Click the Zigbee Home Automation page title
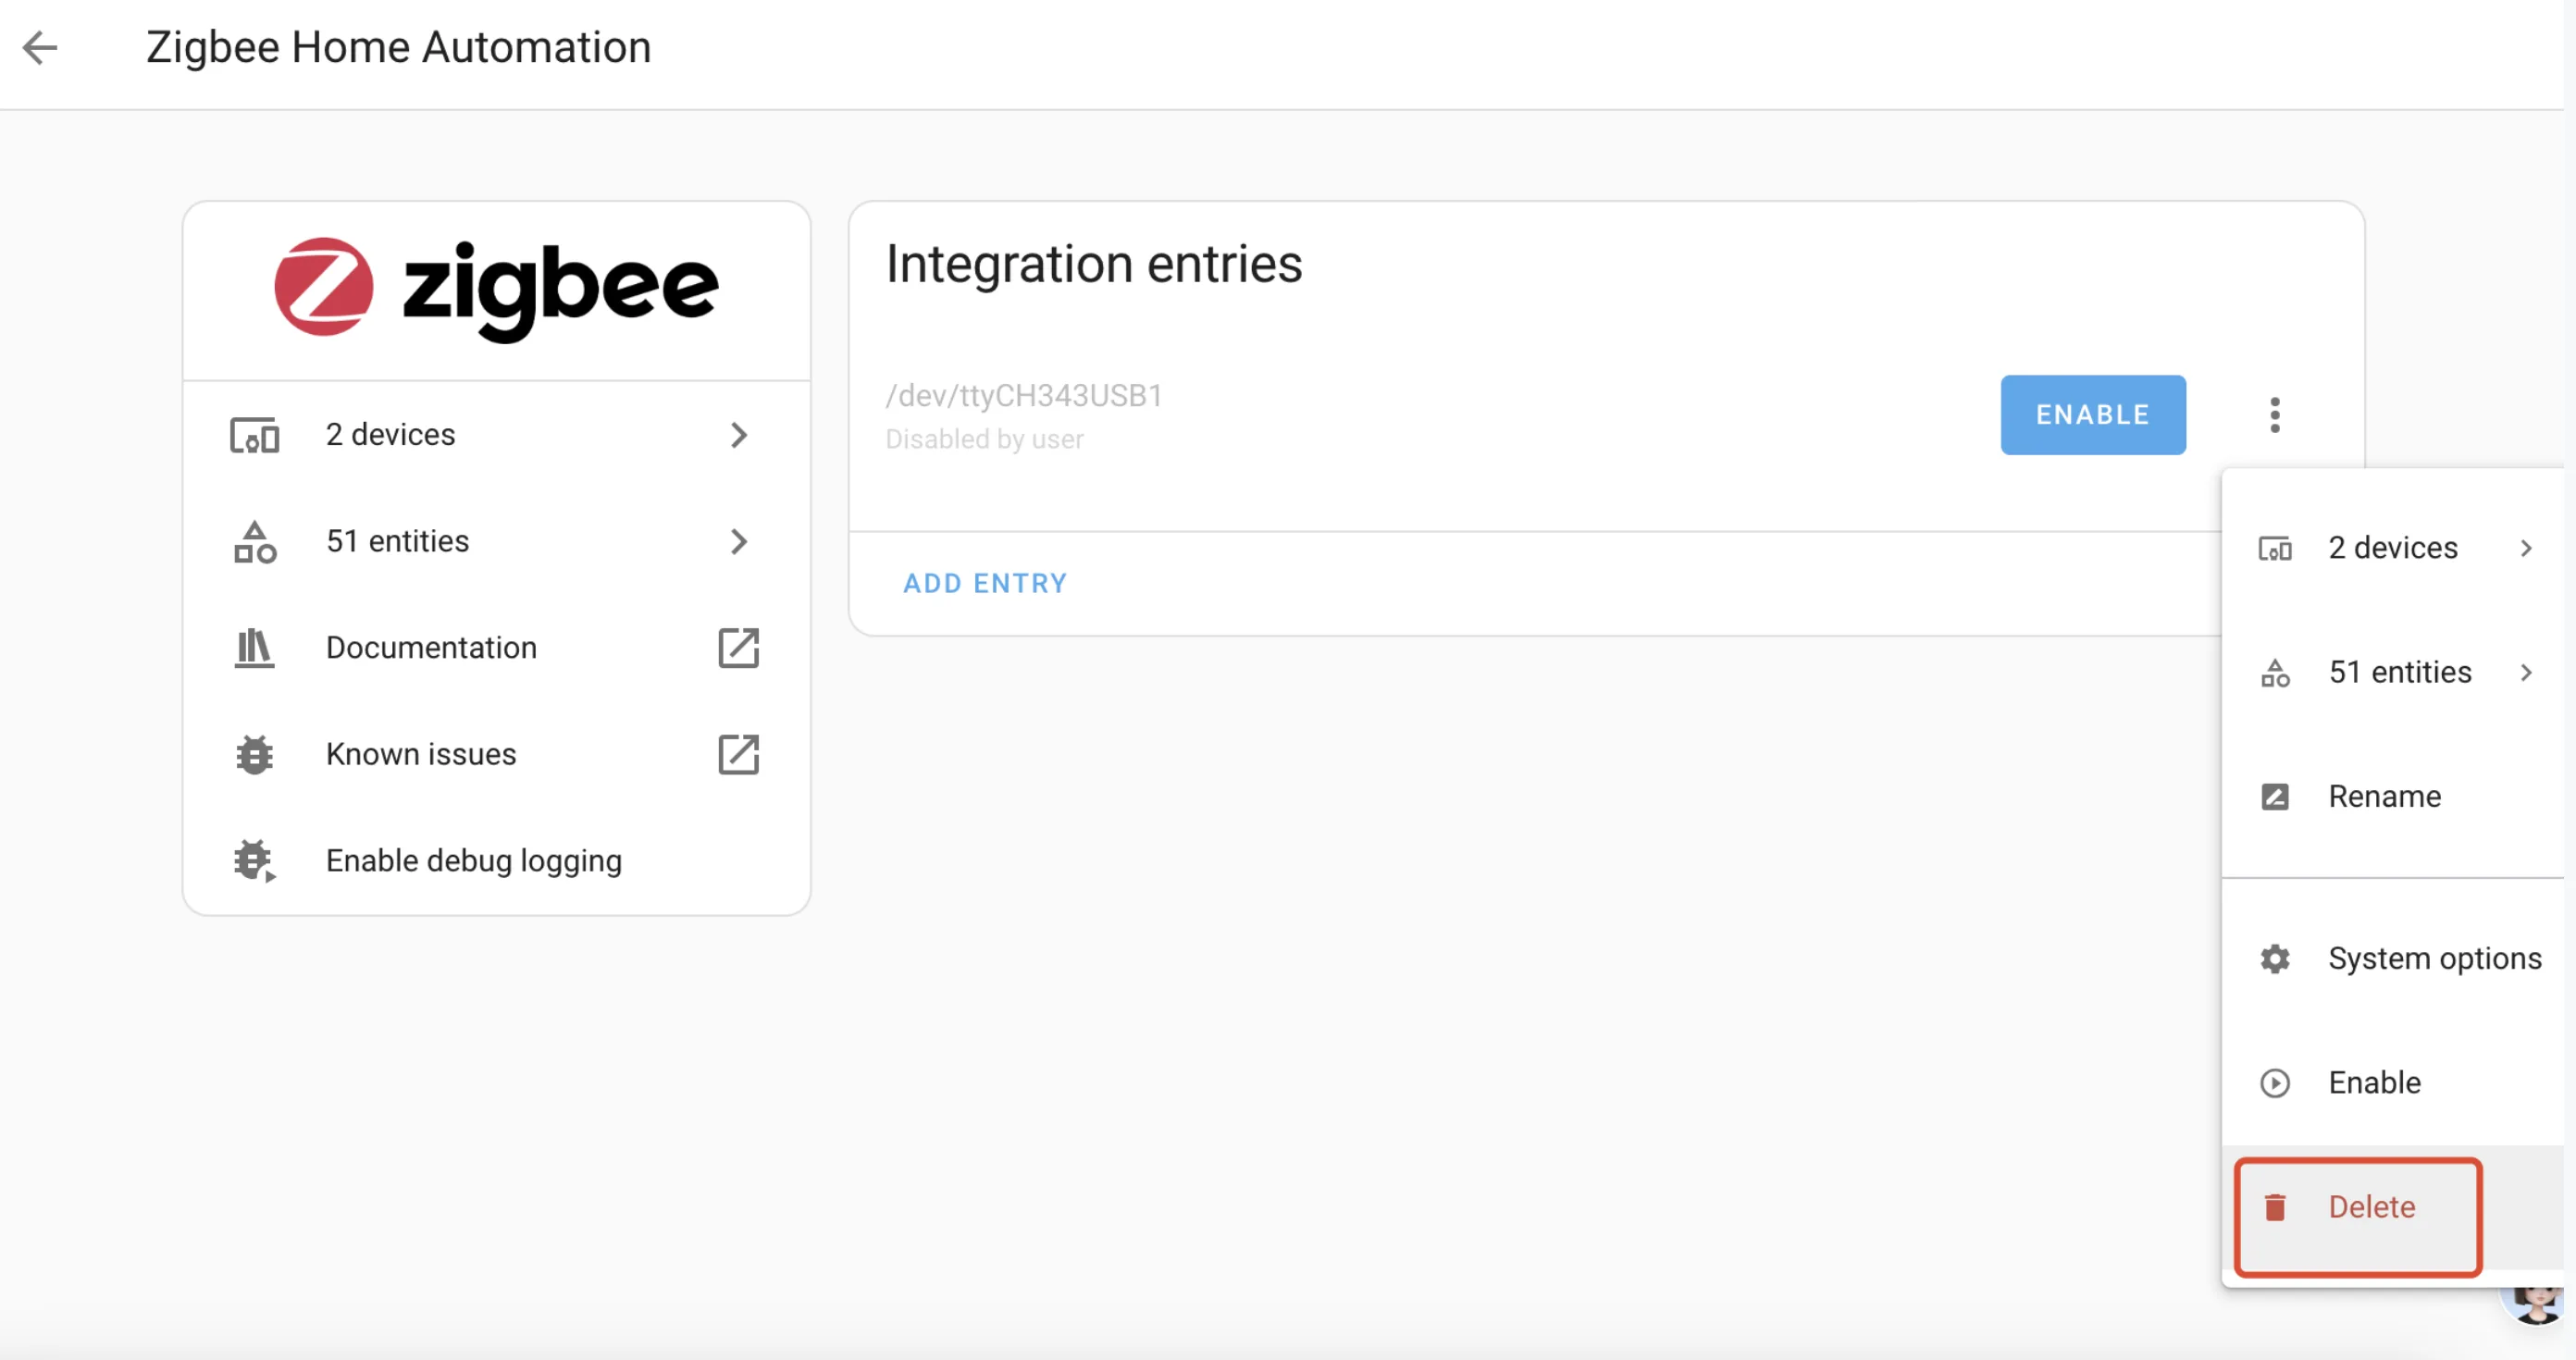2576x1360 pixels. (x=398, y=47)
